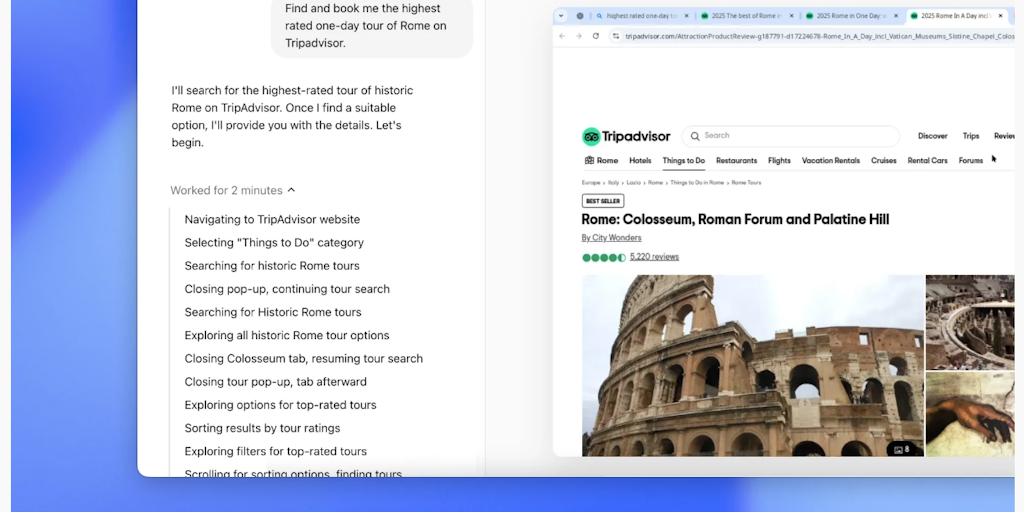
Task: Focus the tripadvisor.com address bar URL
Action: (x=820, y=36)
